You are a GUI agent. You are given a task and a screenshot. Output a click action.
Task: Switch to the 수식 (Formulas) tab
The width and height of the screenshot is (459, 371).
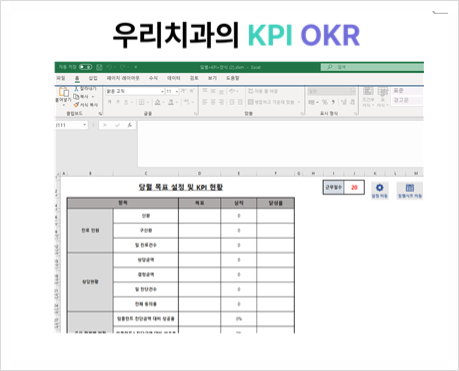[153, 78]
